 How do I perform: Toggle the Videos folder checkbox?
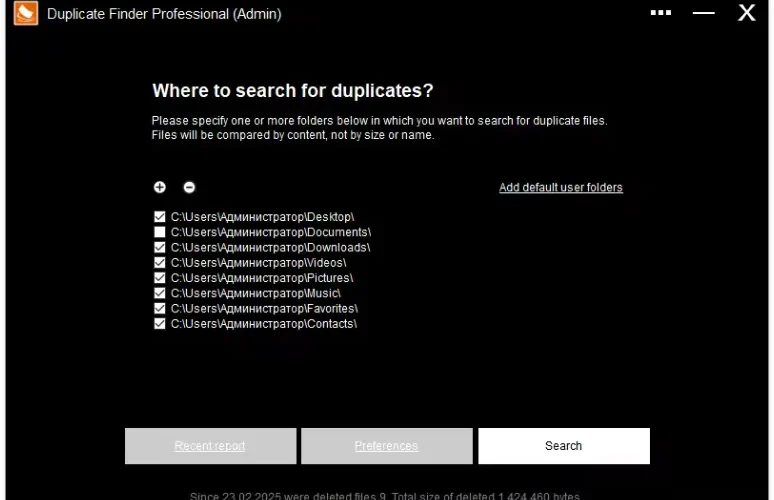159,263
